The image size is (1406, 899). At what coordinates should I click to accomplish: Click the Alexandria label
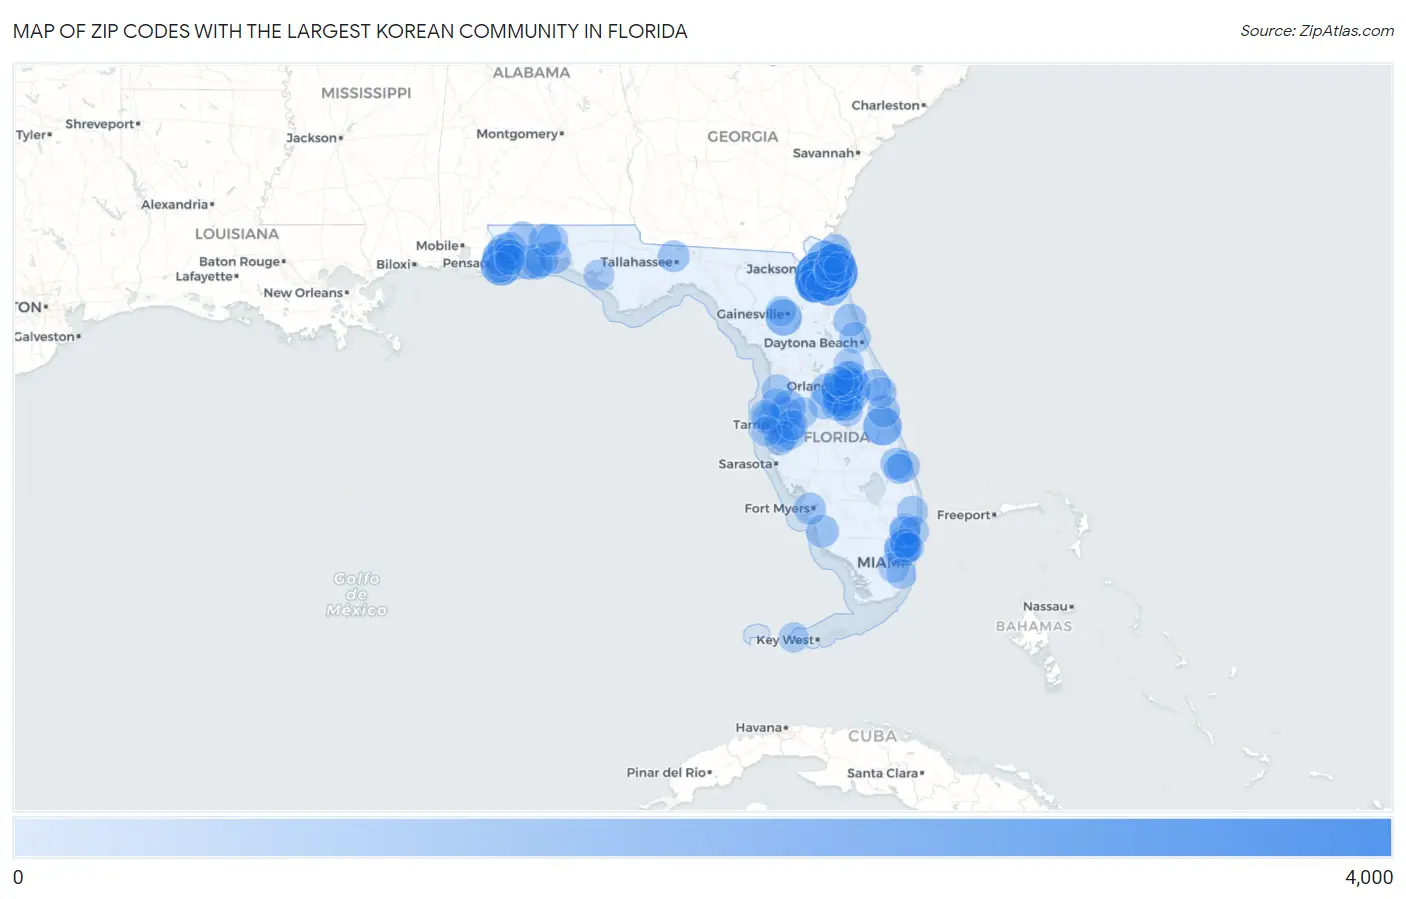175,205
